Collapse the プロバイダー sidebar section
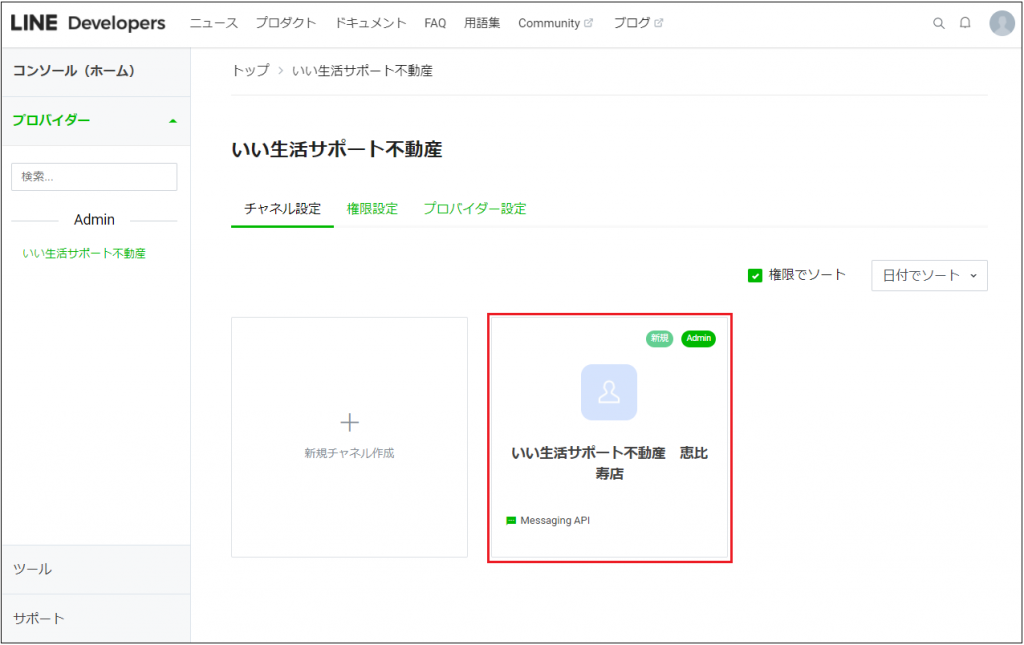The width and height of the screenshot is (1024, 645). click(95, 121)
